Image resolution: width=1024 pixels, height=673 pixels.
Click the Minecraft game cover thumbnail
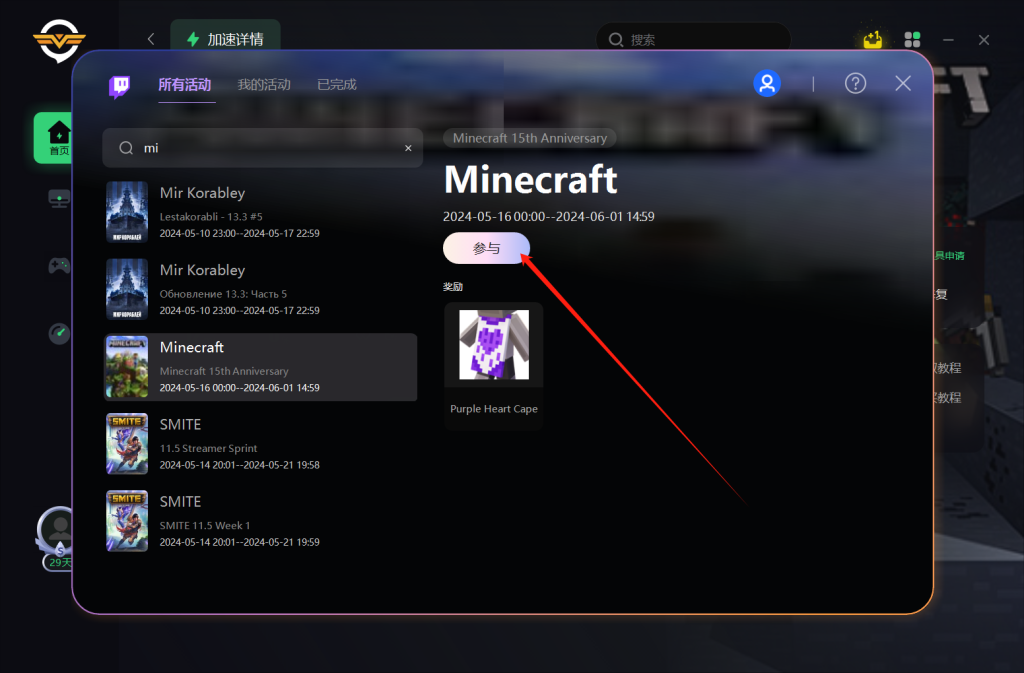coord(127,367)
